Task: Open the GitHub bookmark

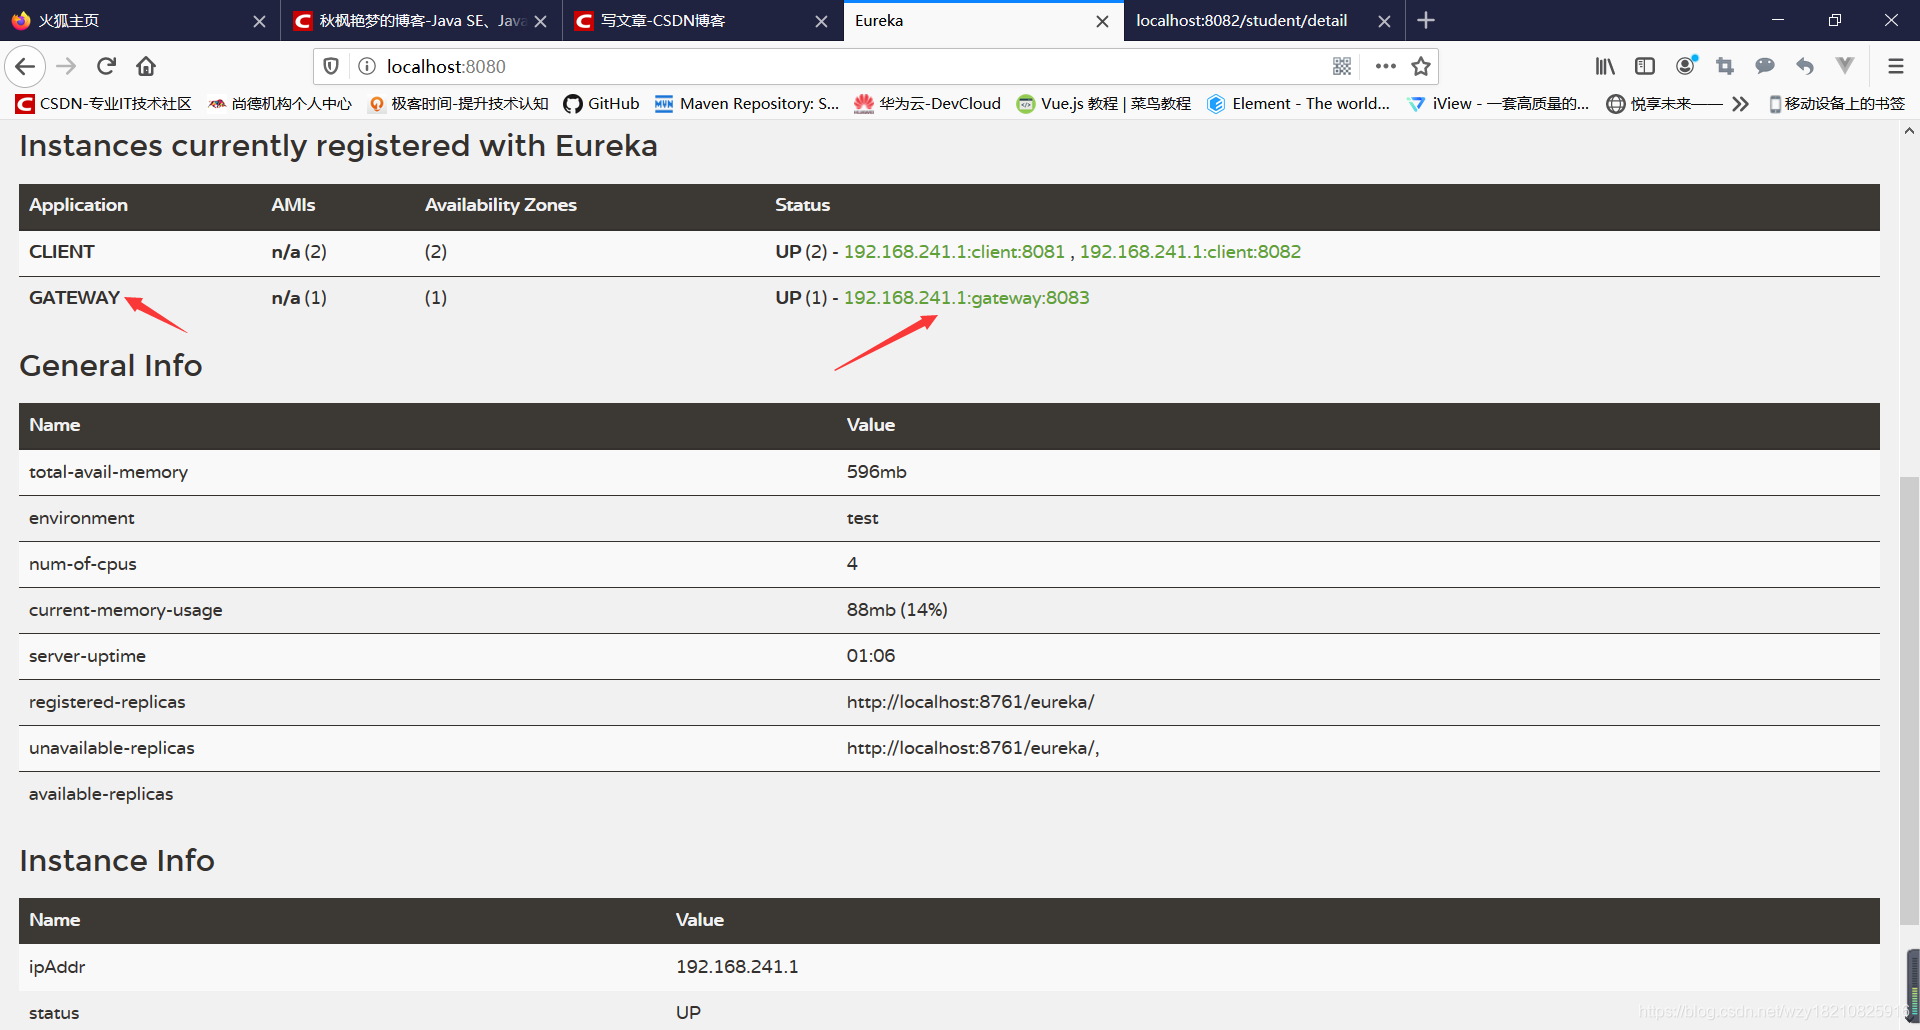Action: coord(601,104)
